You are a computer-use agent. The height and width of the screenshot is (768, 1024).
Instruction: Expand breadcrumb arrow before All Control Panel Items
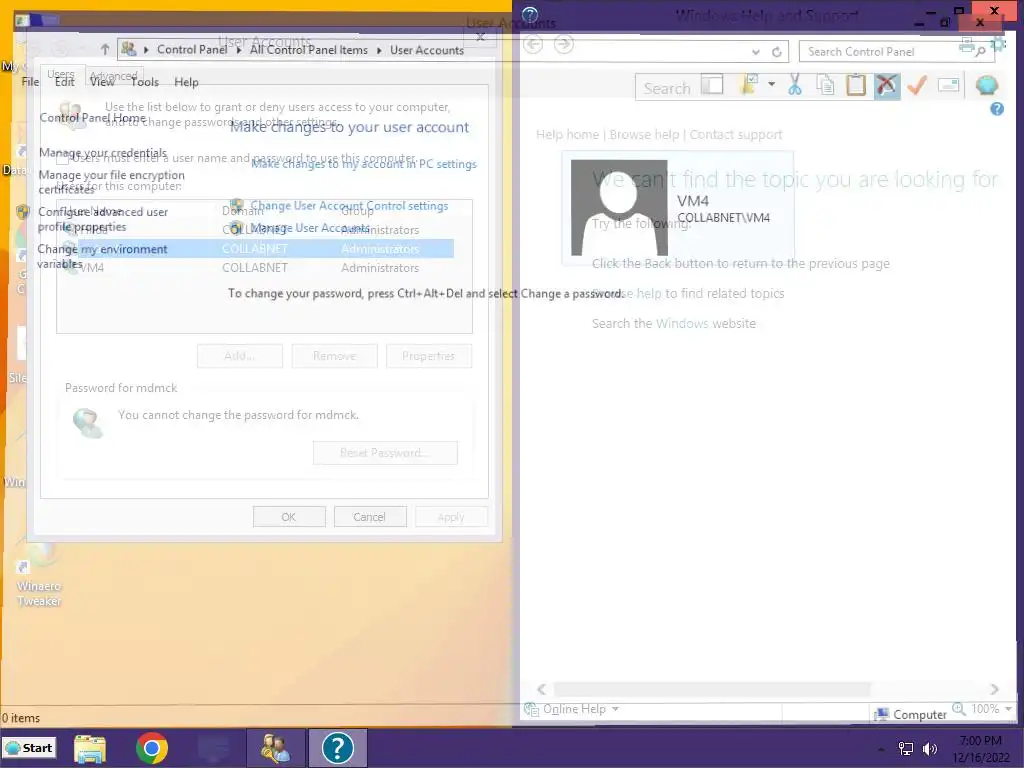[x=239, y=50]
